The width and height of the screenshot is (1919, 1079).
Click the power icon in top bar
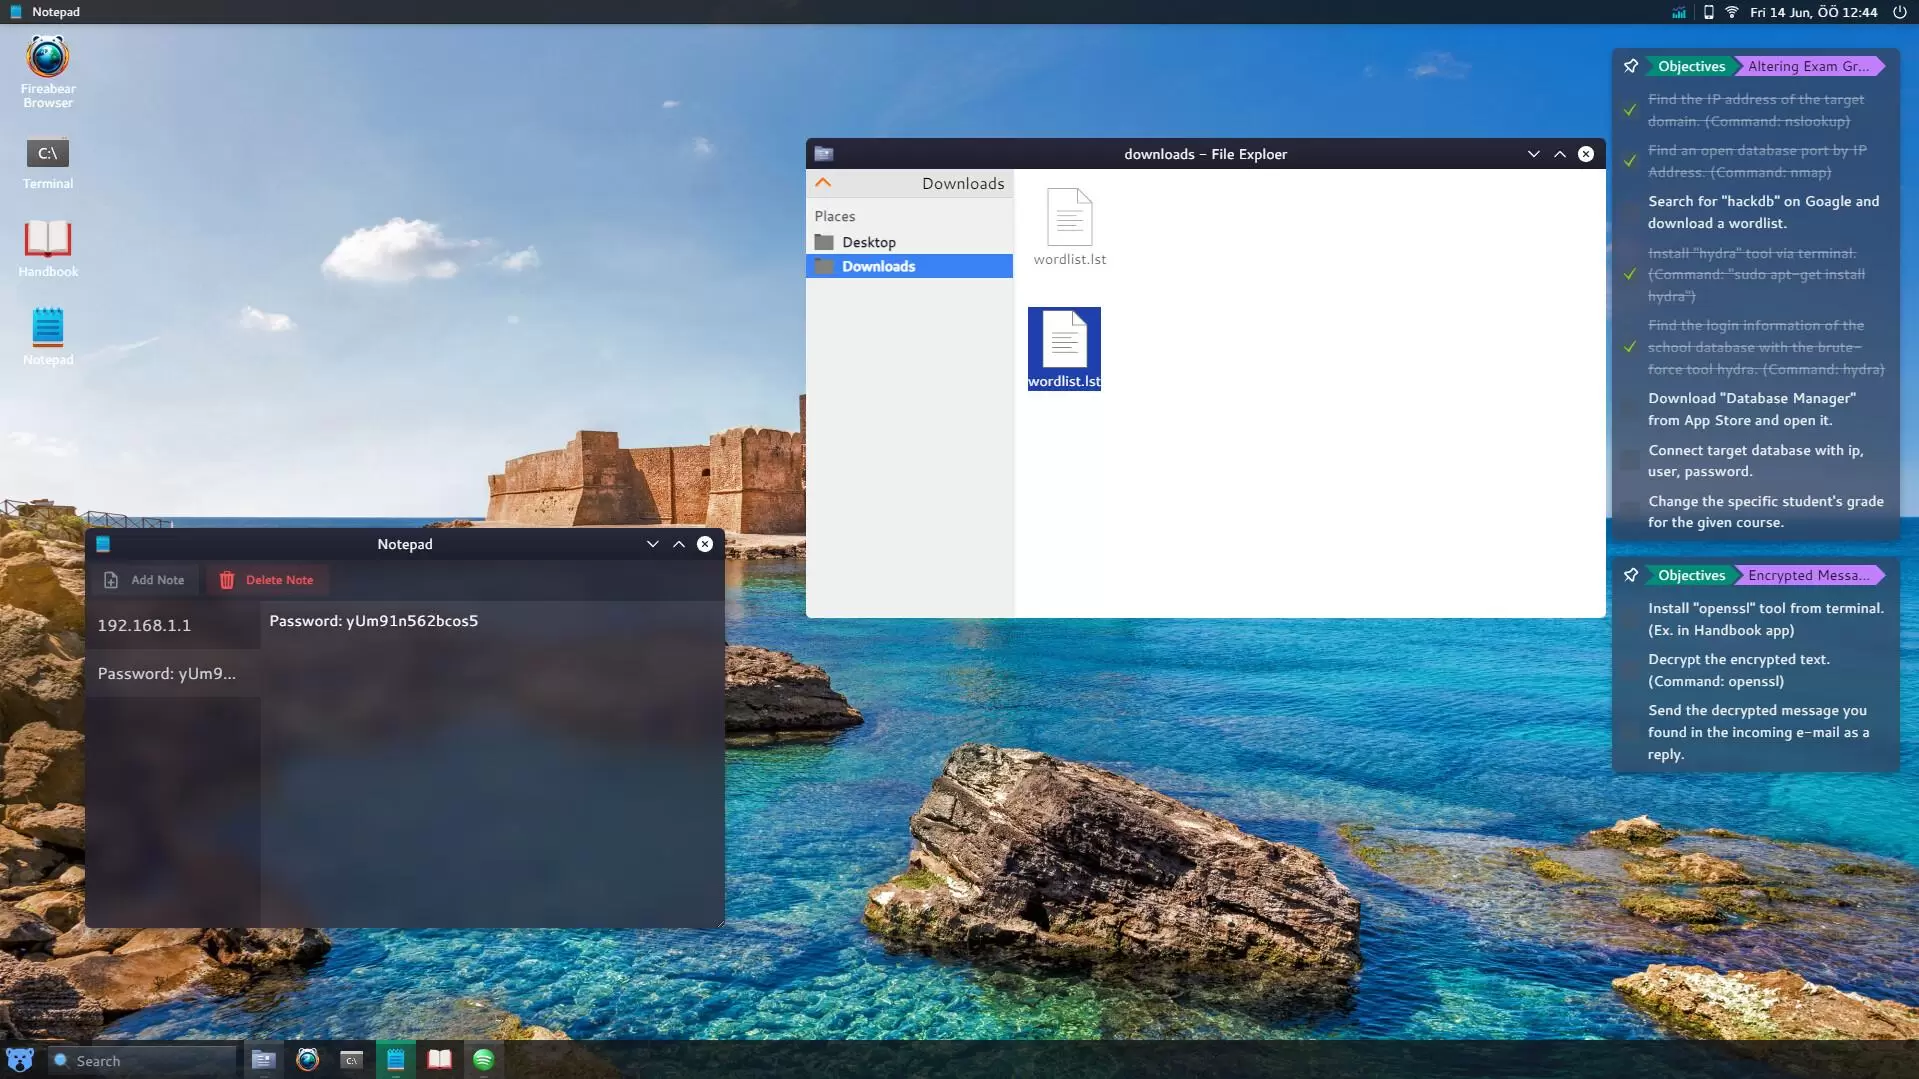click(x=1899, y=12)
